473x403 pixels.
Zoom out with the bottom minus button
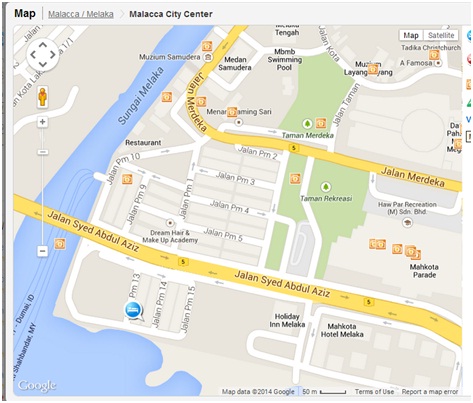[x=42, y=251]
